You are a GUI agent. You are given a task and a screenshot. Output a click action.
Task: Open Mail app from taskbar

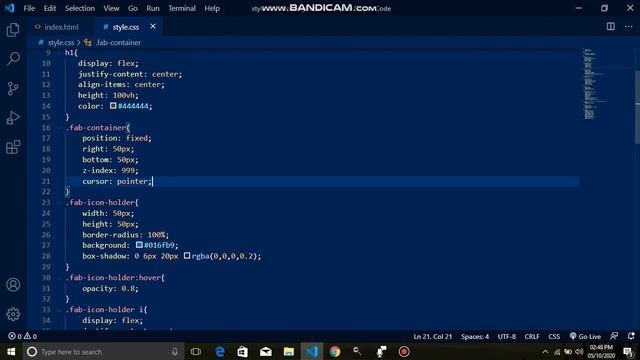tap(266, 351)
